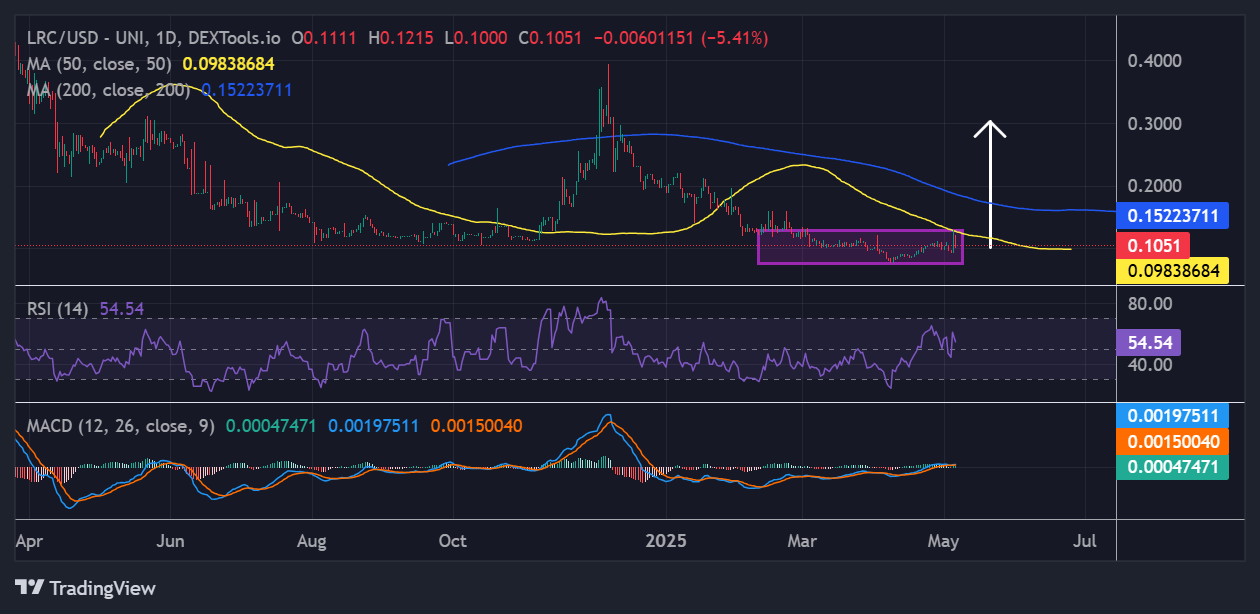The image size is (1260, 614).
Task: Click the RSI (14) indicator label
Action: click(x=57, y=310)
